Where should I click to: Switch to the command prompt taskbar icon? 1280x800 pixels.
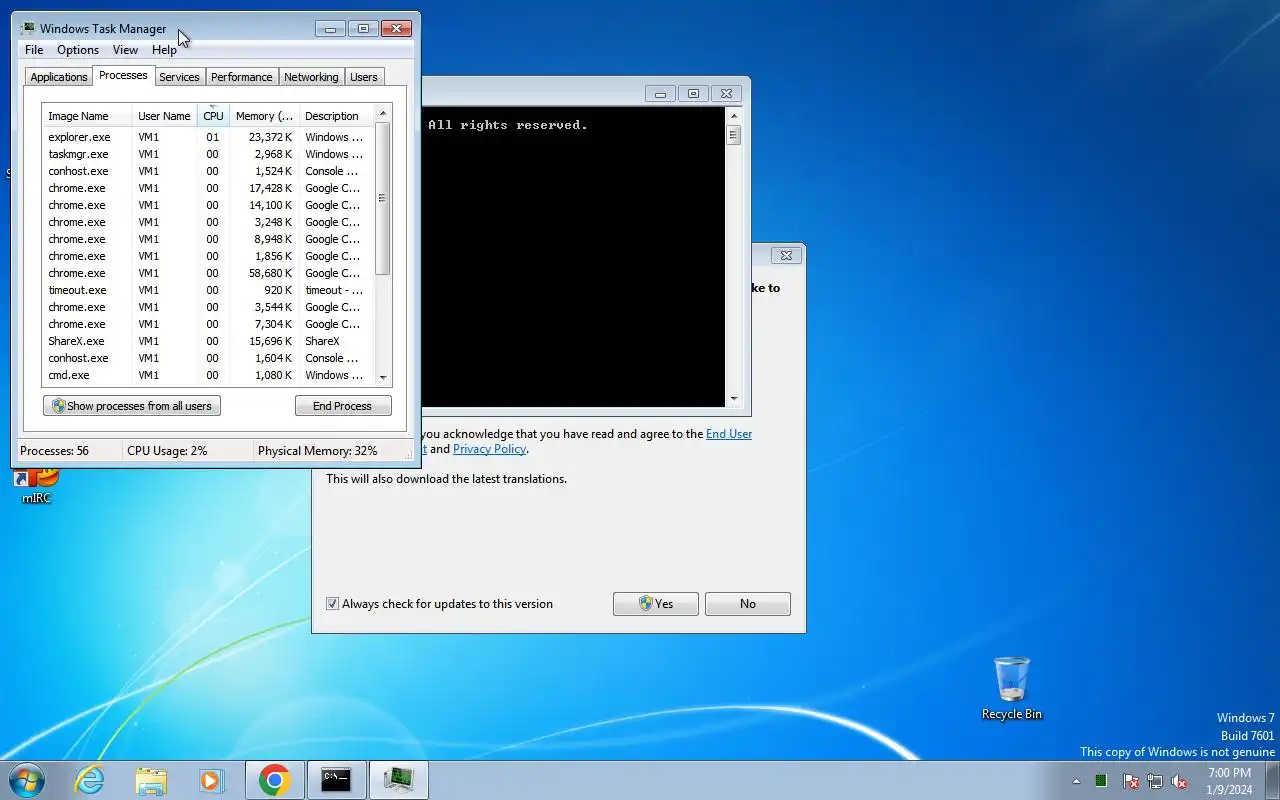coord(336,780)
